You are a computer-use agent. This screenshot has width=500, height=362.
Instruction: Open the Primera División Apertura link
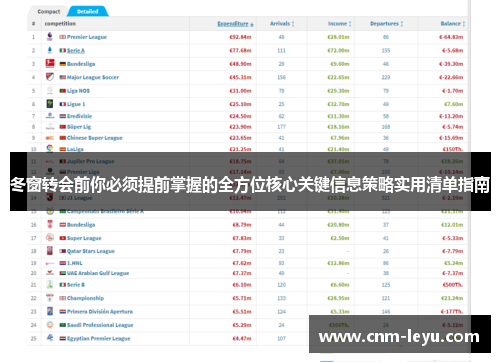[x=100, y=312]
